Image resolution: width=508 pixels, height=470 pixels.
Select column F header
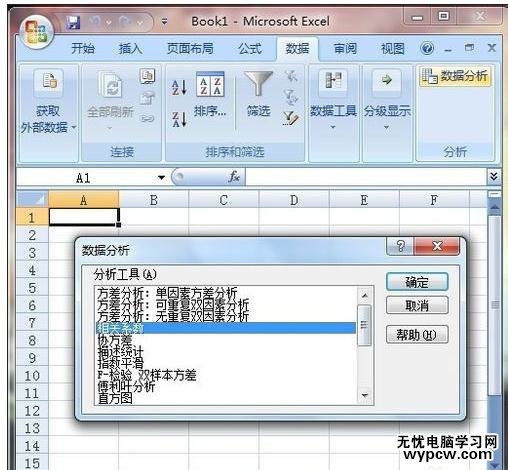[x=434, y=200]
